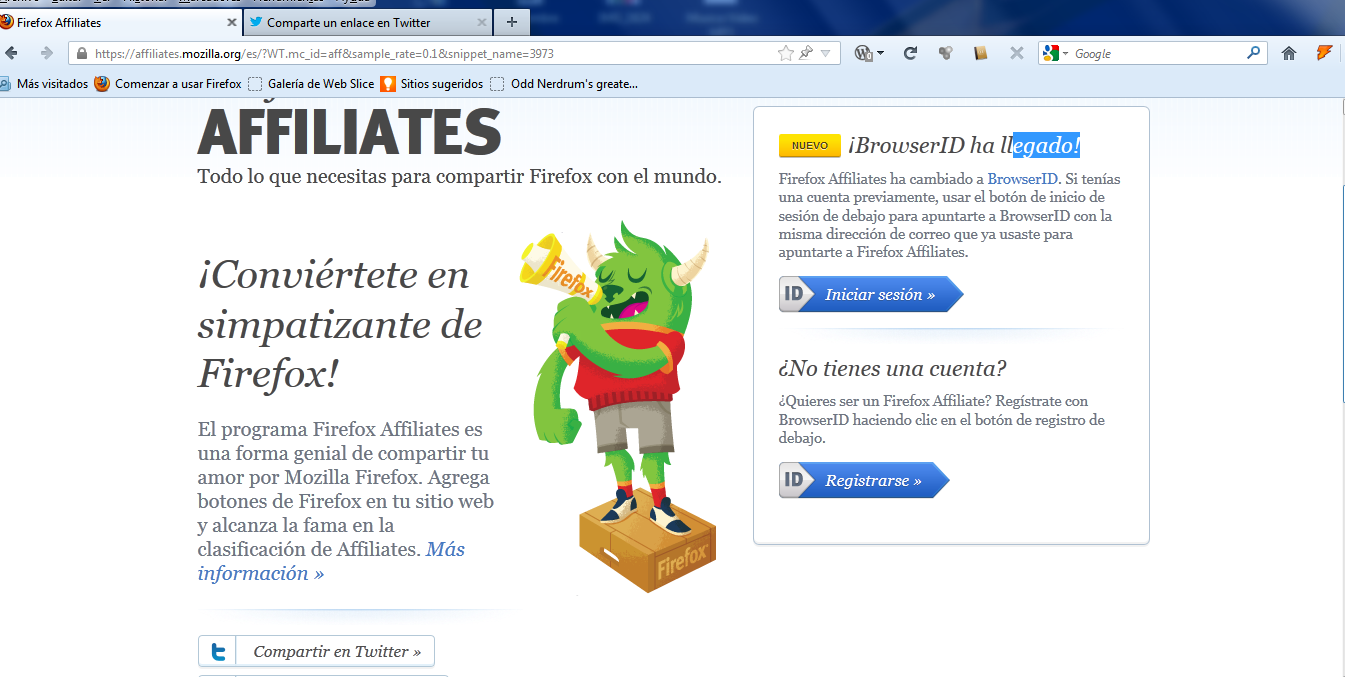Click the ¿No tienes una cuenta? heading
The height and width of the screenshot is (677, 1351).
coord(893,368)
